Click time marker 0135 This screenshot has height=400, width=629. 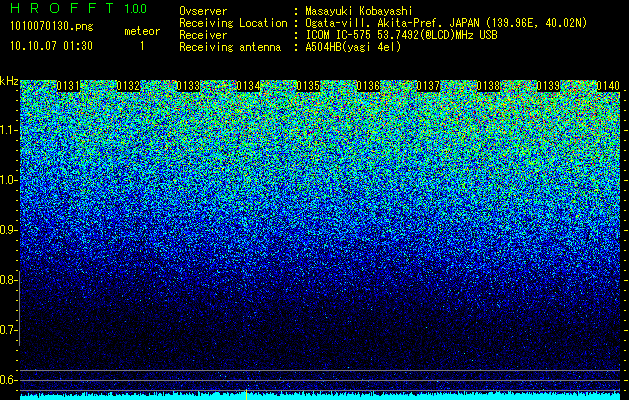point(308,86)
